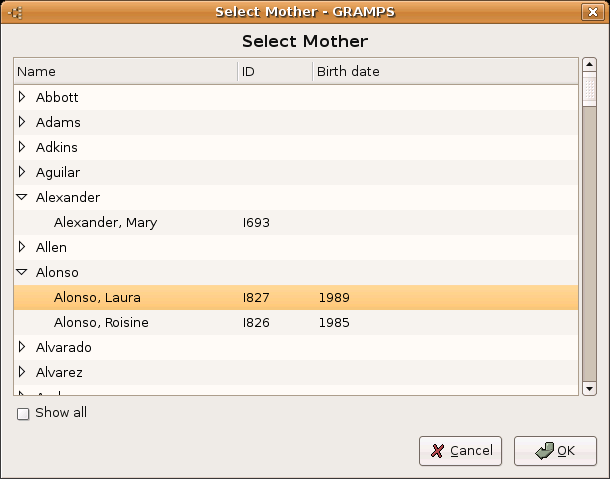Select Alonso, Roisine row
The image size is (610, 479).
[102, 322]
